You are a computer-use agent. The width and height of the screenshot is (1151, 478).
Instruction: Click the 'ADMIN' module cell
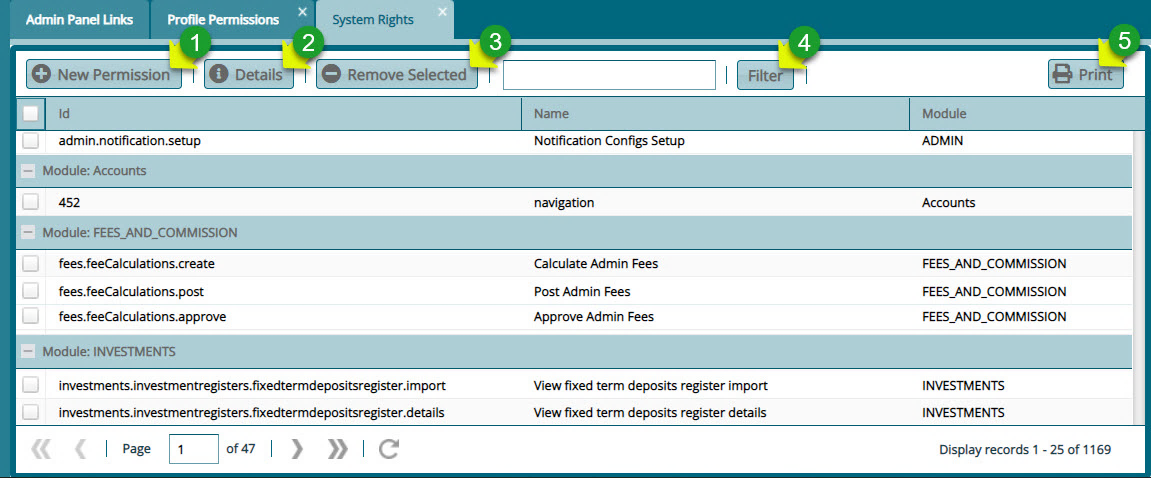[942, 140]
